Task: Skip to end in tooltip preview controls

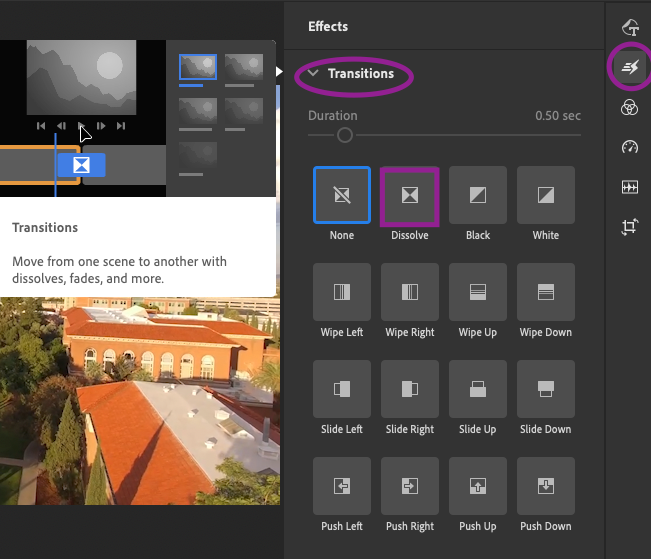Action: pos(121,126)
